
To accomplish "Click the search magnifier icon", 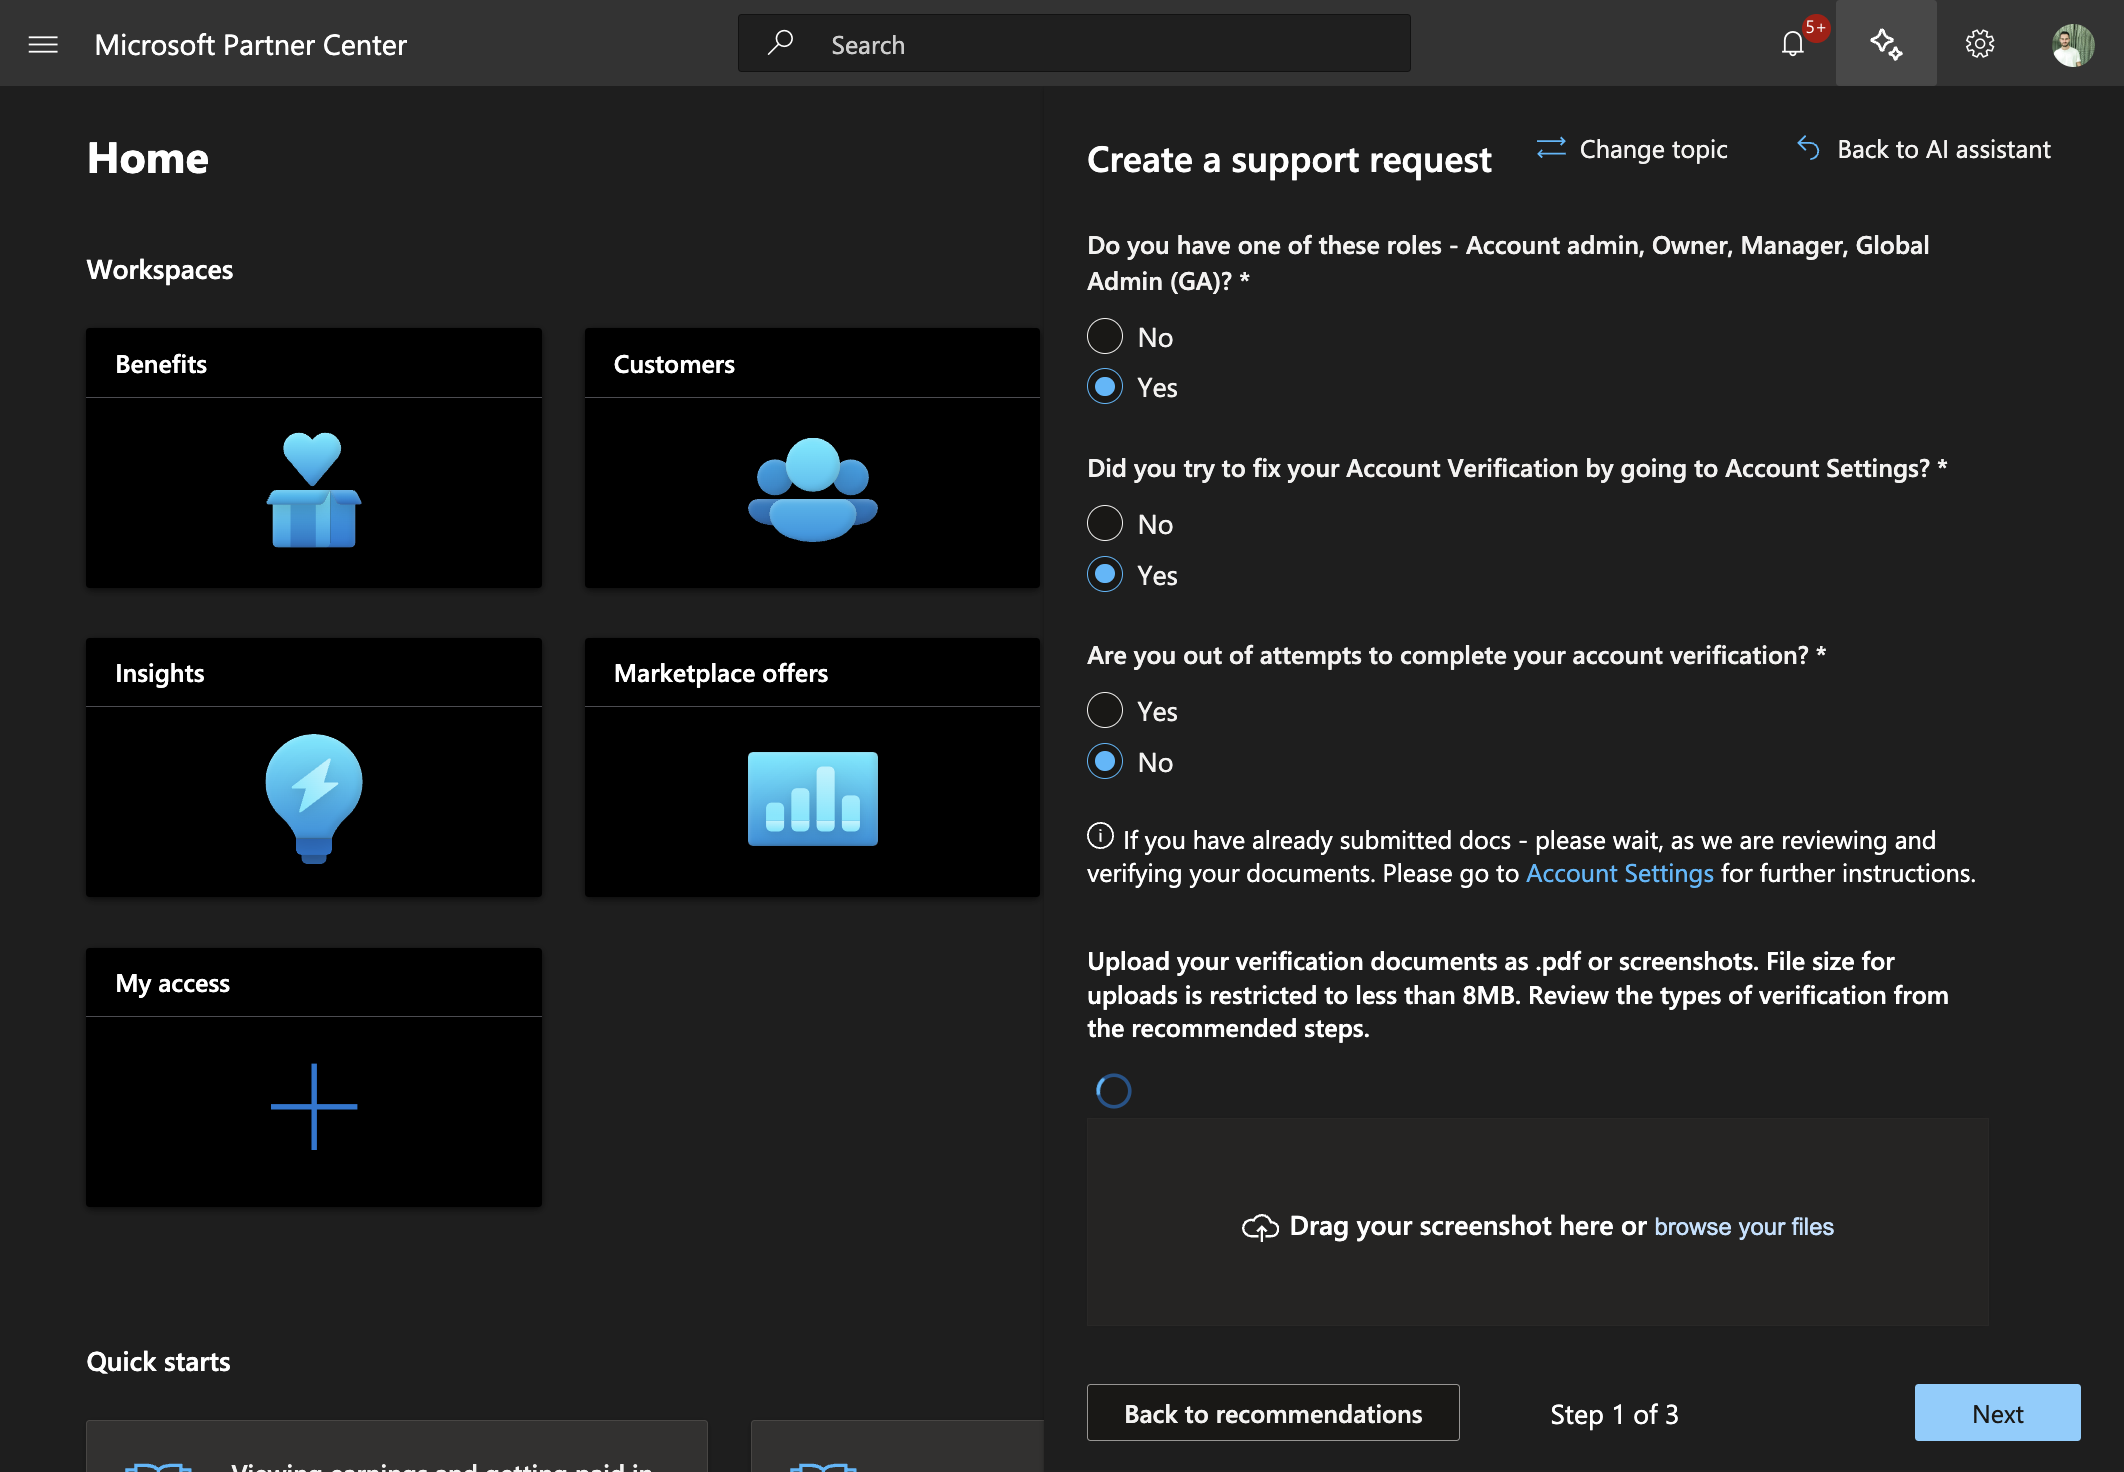I will [780, 43].
